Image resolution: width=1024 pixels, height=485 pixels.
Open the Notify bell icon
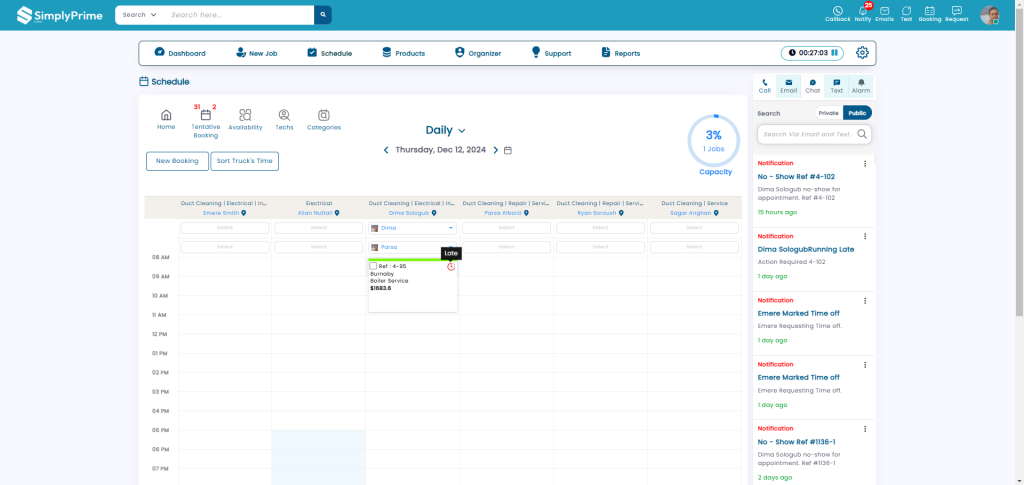[863, 14]
